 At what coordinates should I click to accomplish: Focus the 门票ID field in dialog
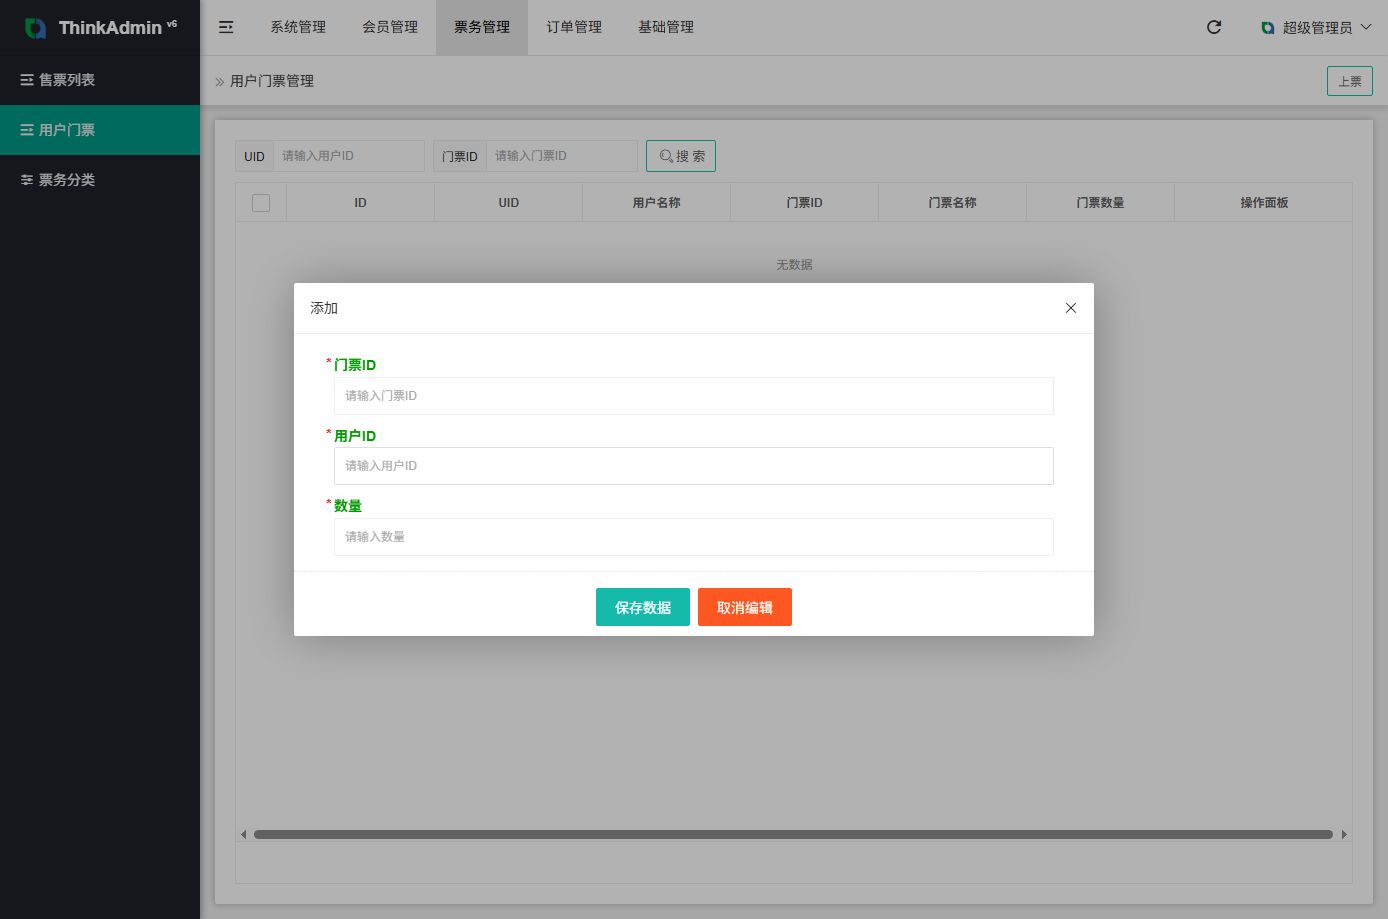pos(694,396)
